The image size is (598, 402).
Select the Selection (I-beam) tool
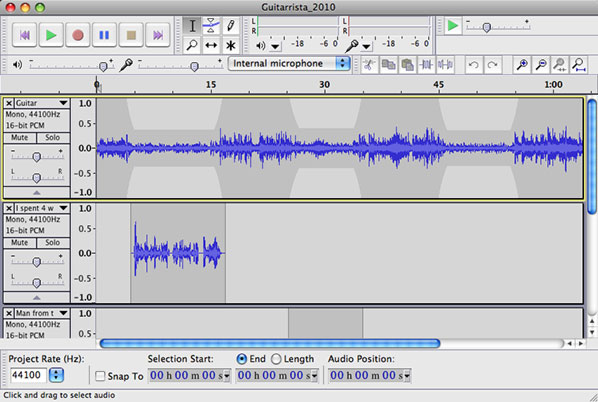coord(192,26)
